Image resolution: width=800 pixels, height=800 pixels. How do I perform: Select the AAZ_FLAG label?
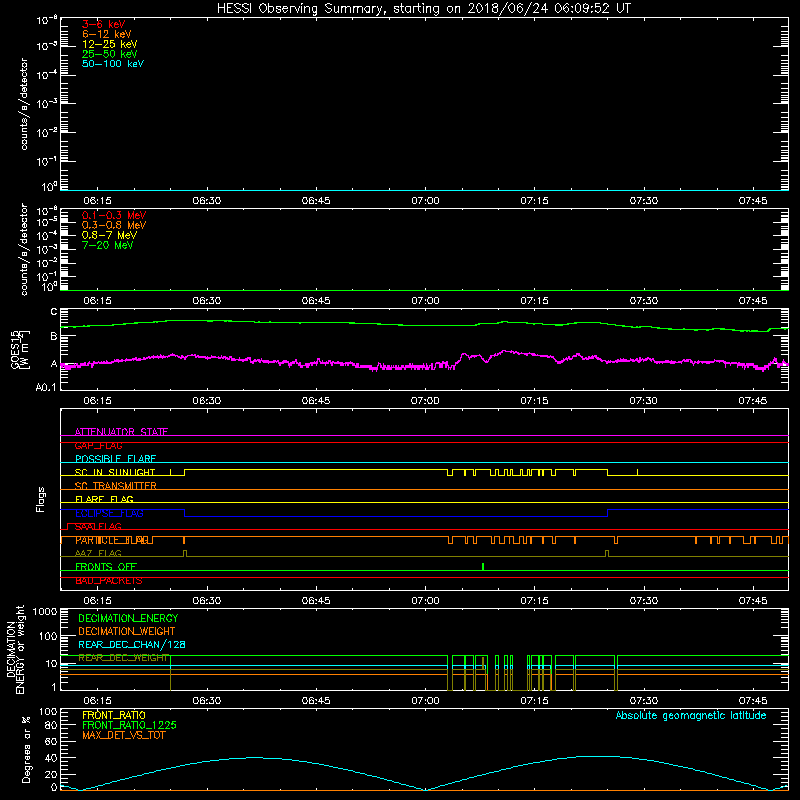tap(98, 553)
